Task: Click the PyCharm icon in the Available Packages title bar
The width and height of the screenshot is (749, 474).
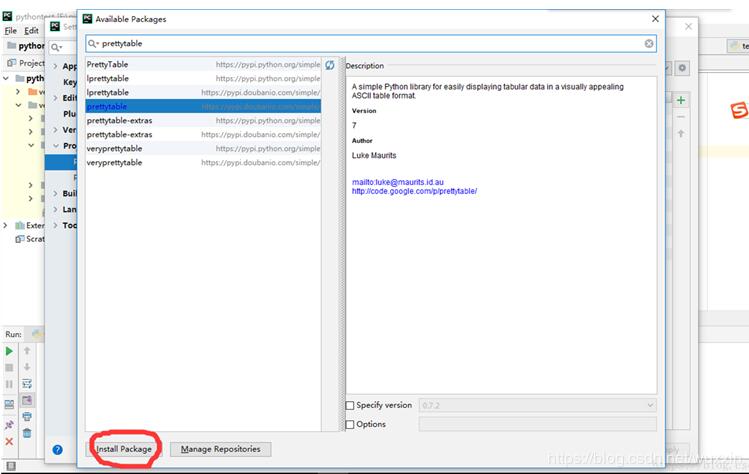Action: click(x=87, y=19)
